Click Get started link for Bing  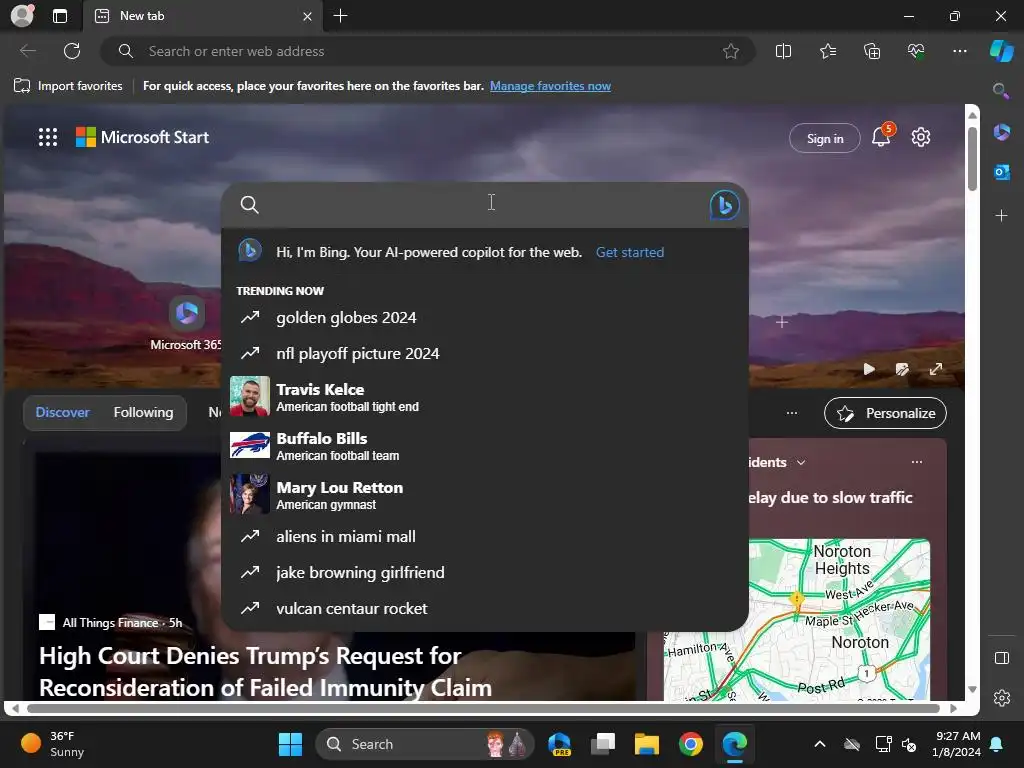(x=630, y=252)
